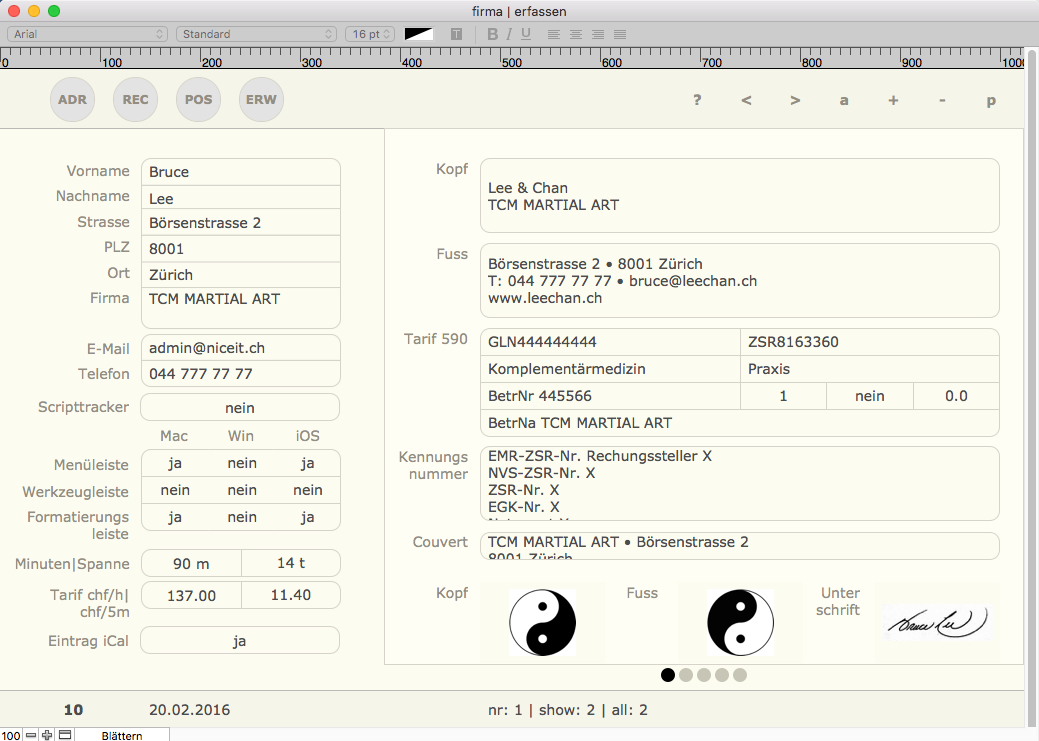Screen dimensions: 1039x741
Task: Click the zoom out minus icon
Action: pyautogui.click(x=31, y=735)
